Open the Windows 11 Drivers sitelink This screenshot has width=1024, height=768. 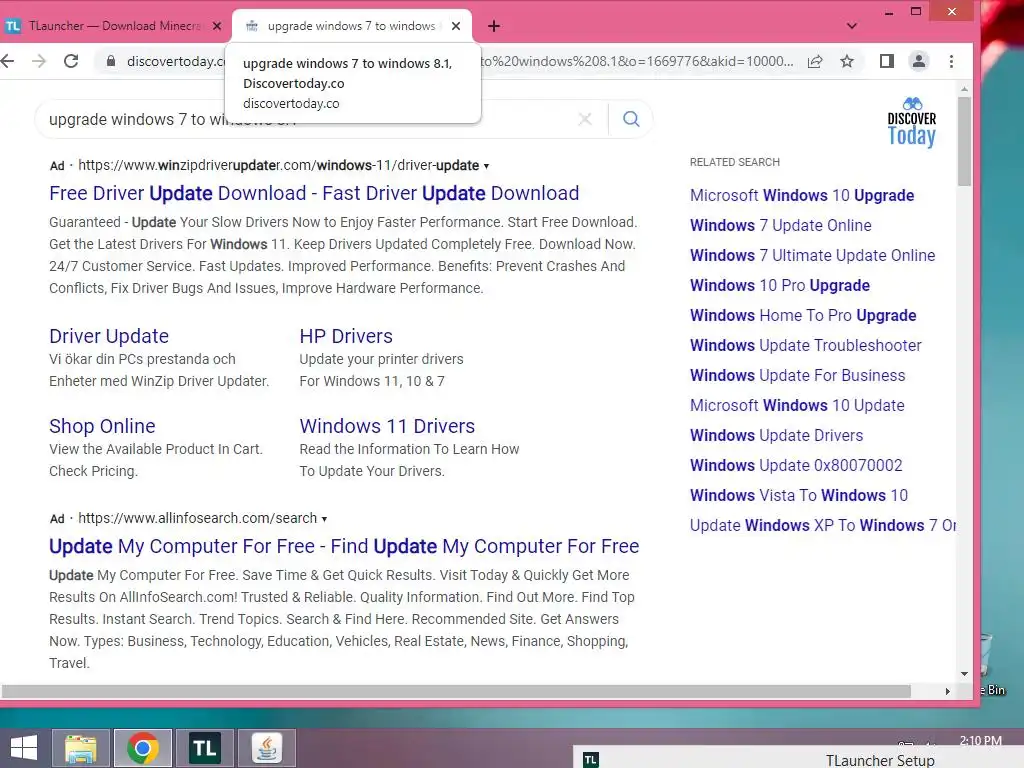387,426
